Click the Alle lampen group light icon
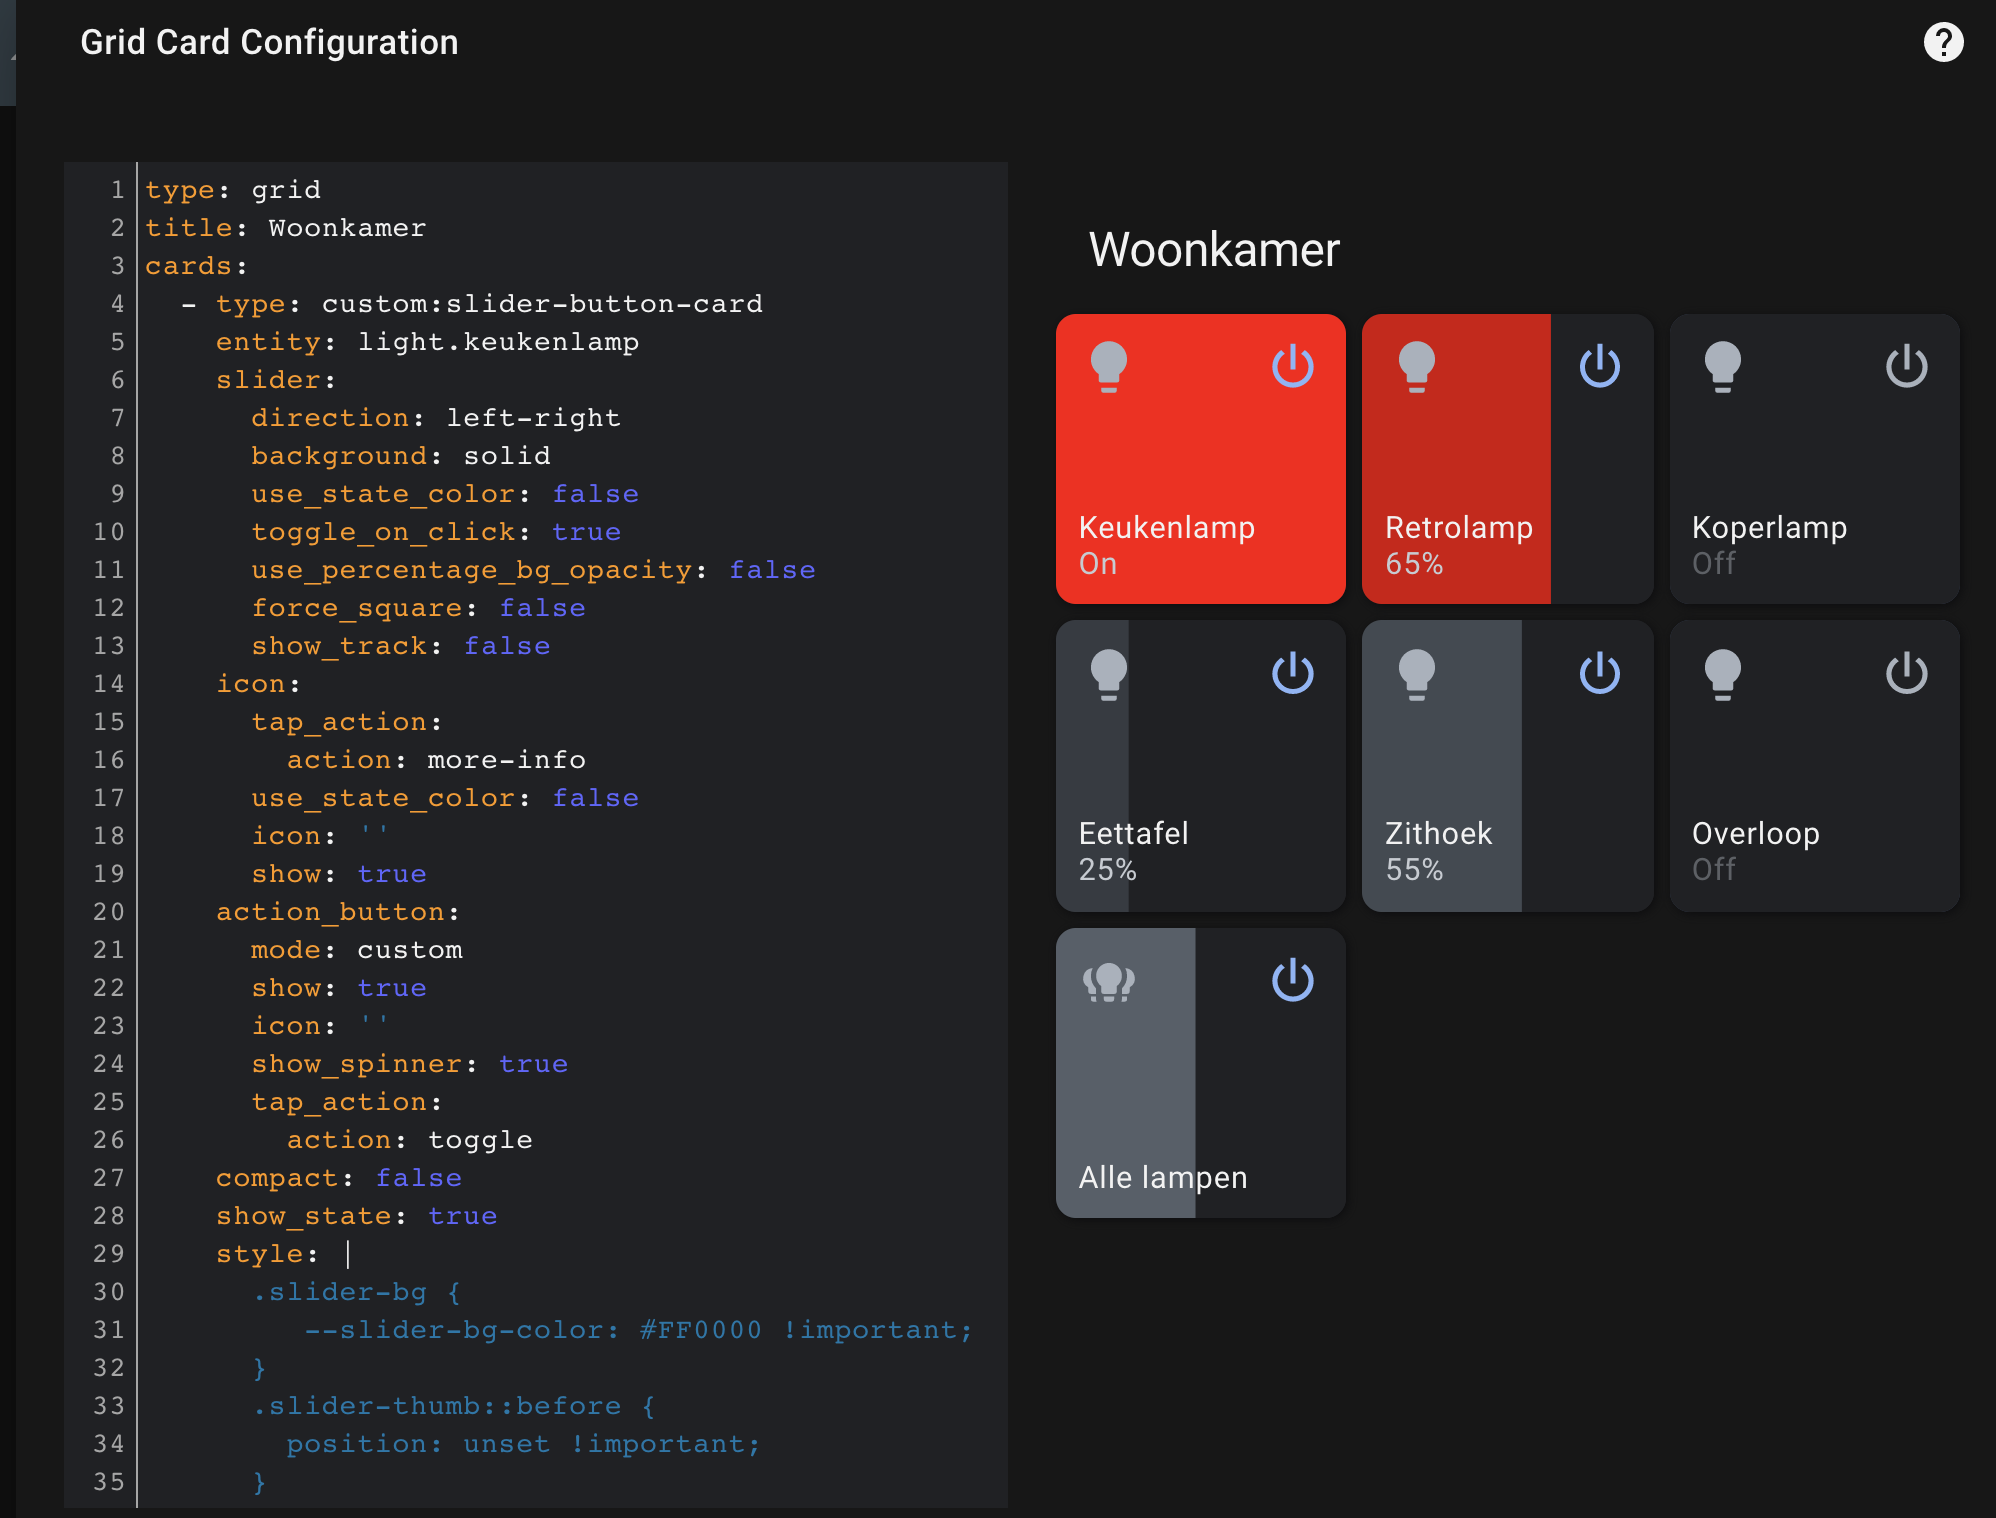This screenshot has height=1518, width=1996. click(x=1110, y=981)
